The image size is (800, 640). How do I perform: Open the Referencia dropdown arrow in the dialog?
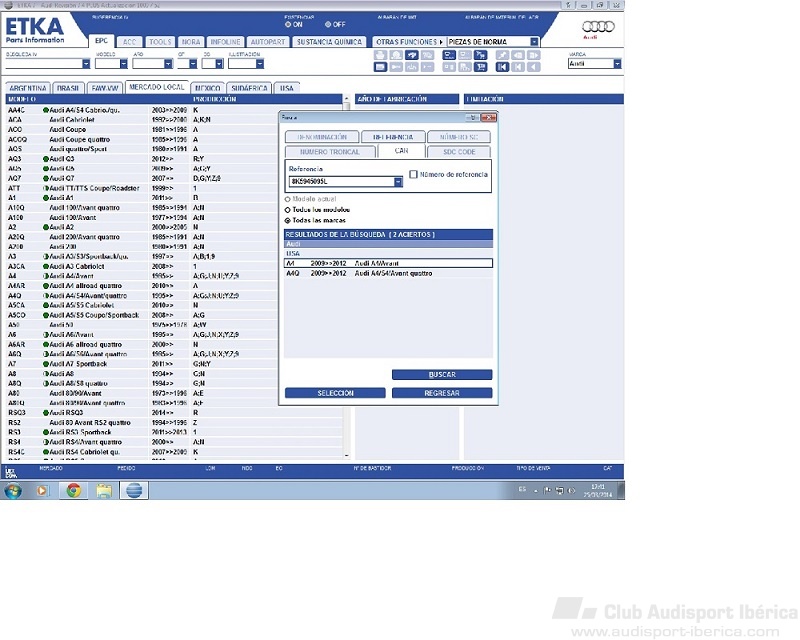click(398, 182)
